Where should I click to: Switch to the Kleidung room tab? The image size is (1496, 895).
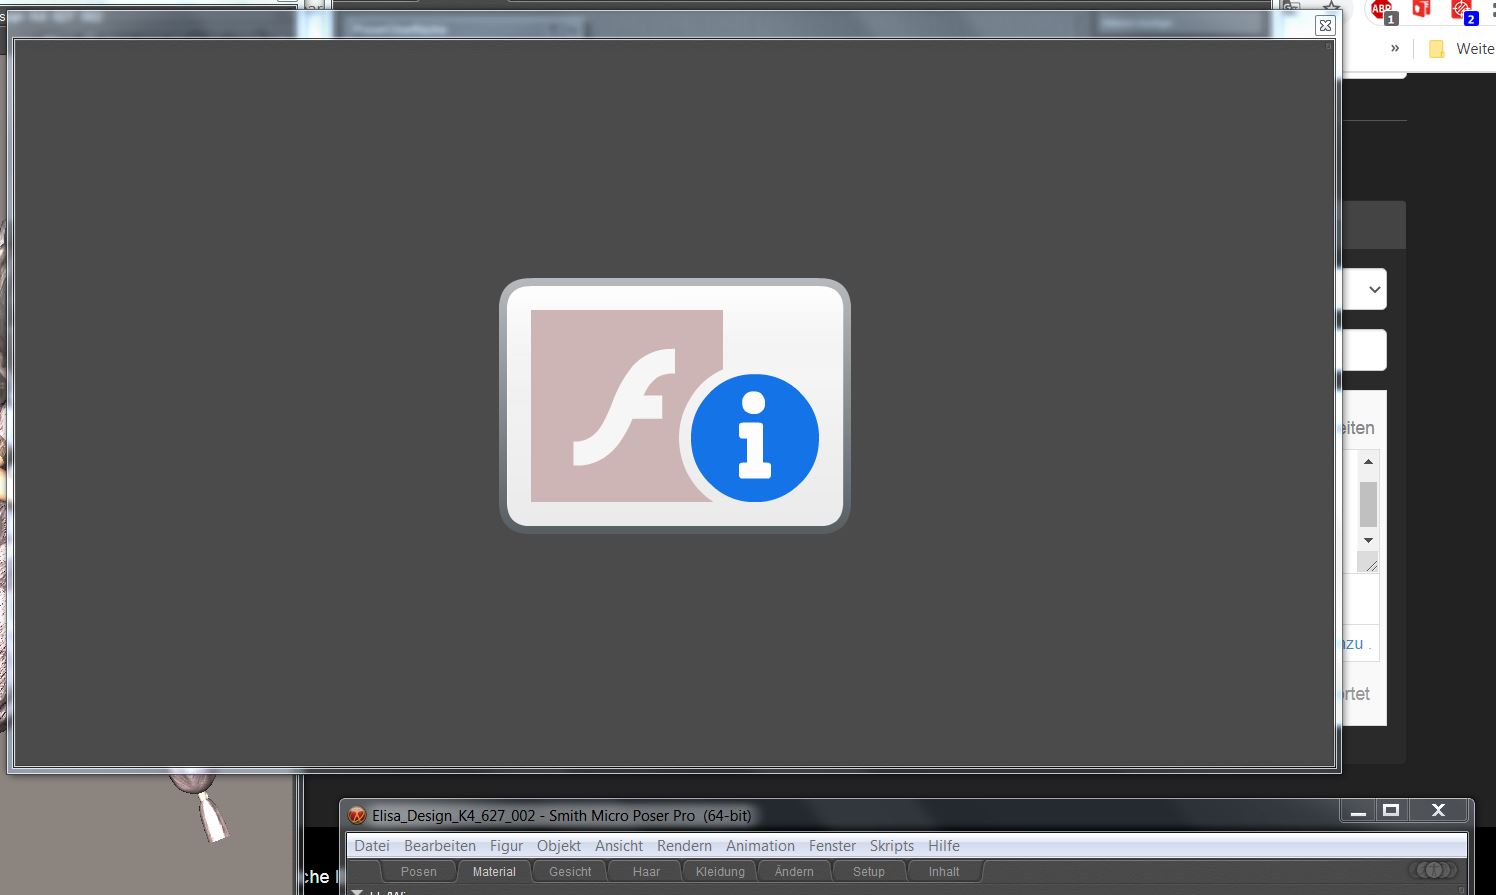click(720, 872)
